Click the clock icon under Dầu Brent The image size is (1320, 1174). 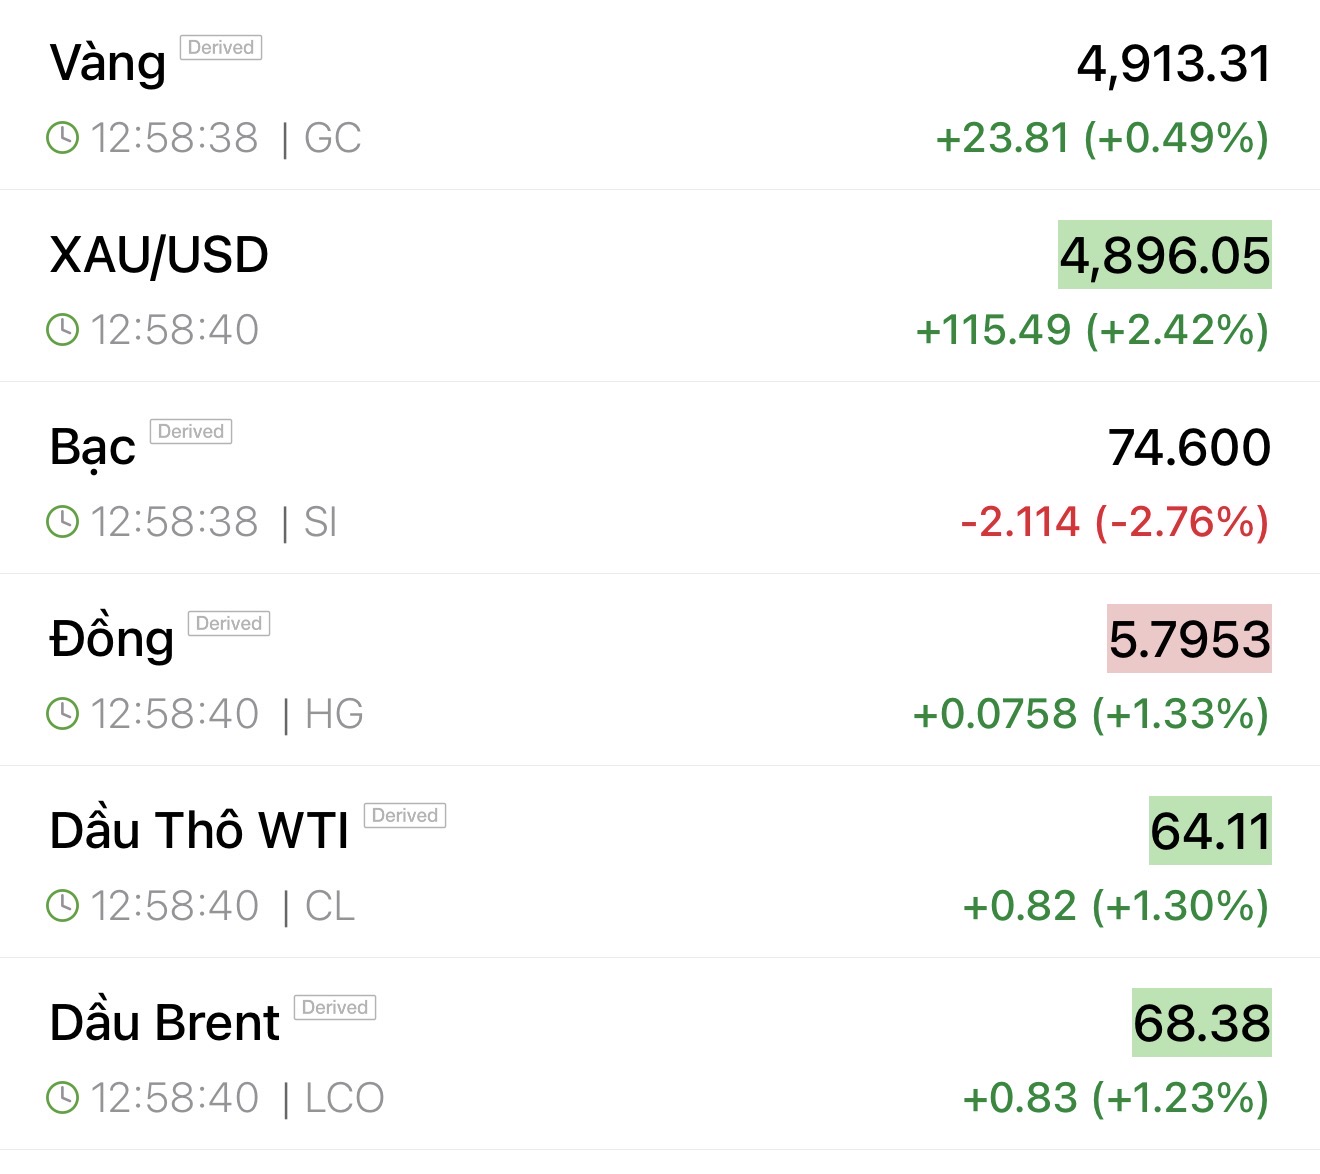63,1098
